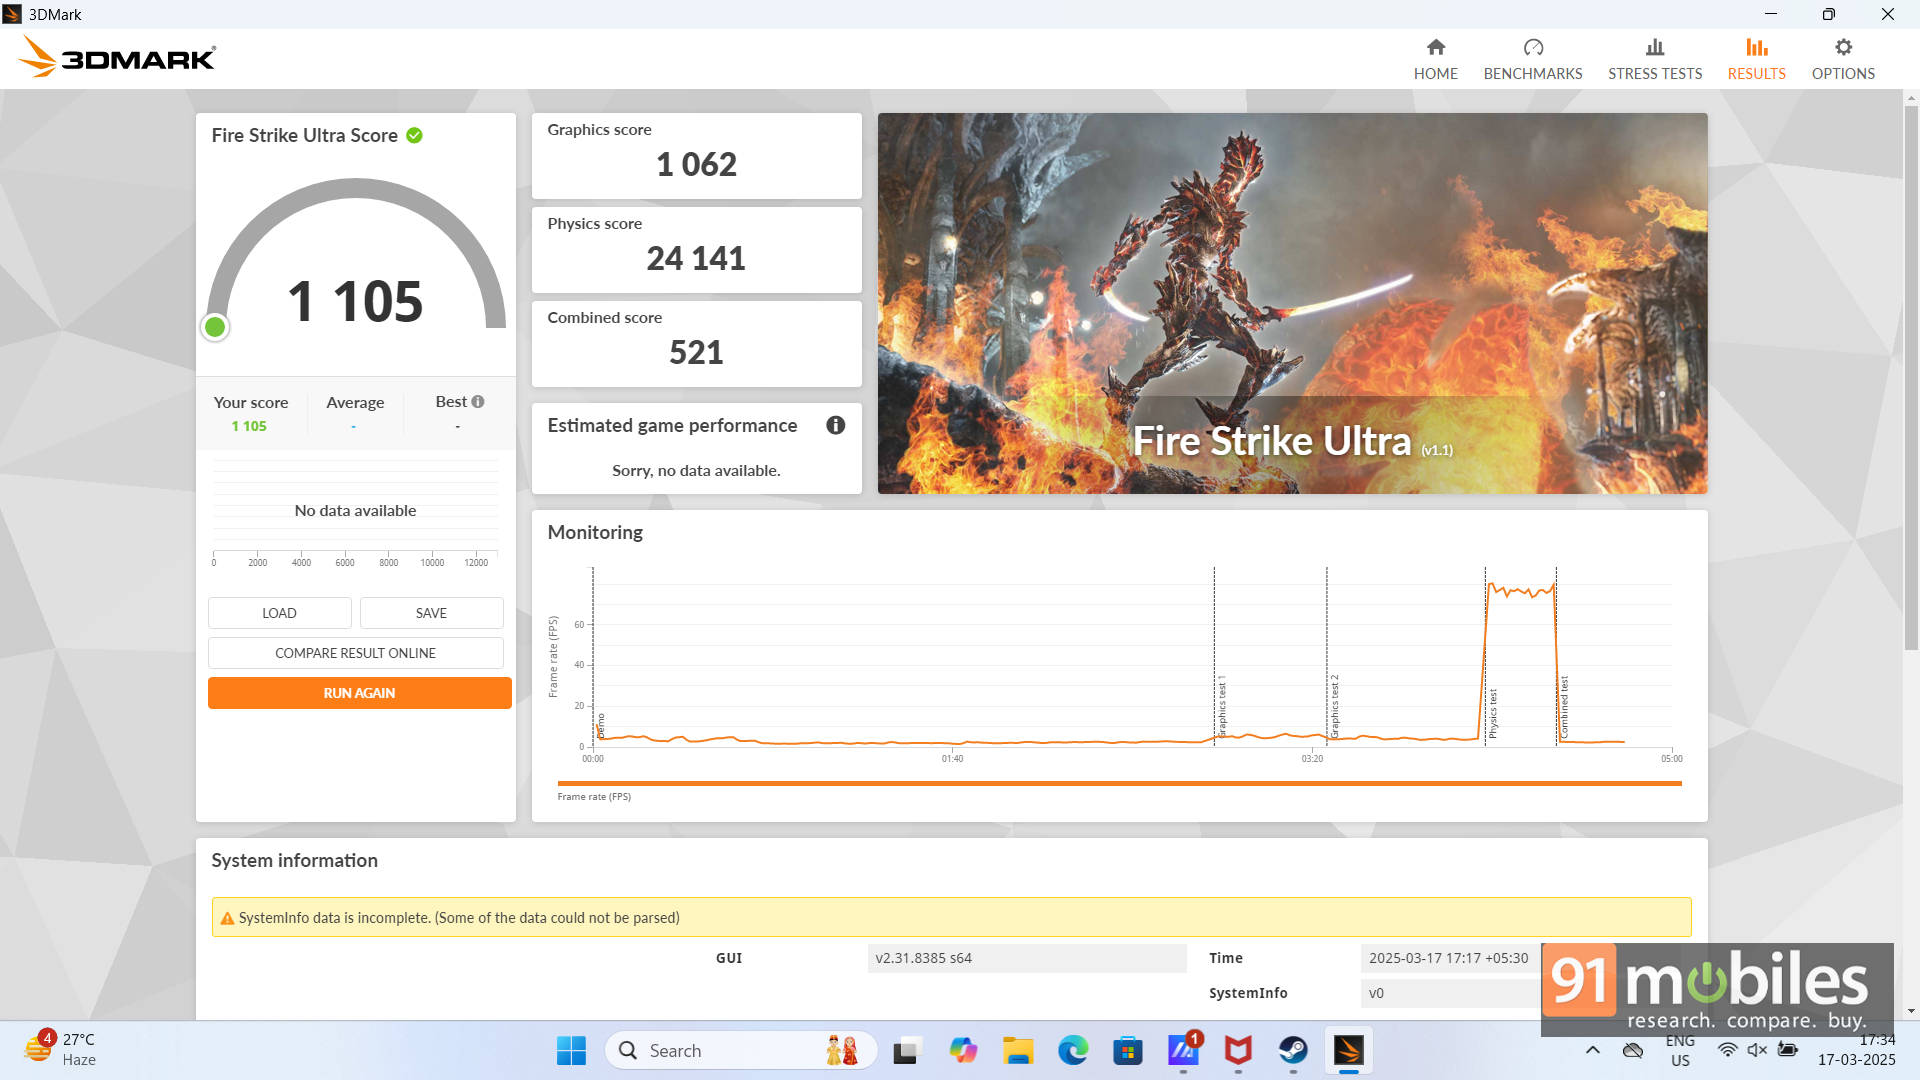Click the orange Frame rate range bar
1920x1080 pixels.
click(1119, 783)
